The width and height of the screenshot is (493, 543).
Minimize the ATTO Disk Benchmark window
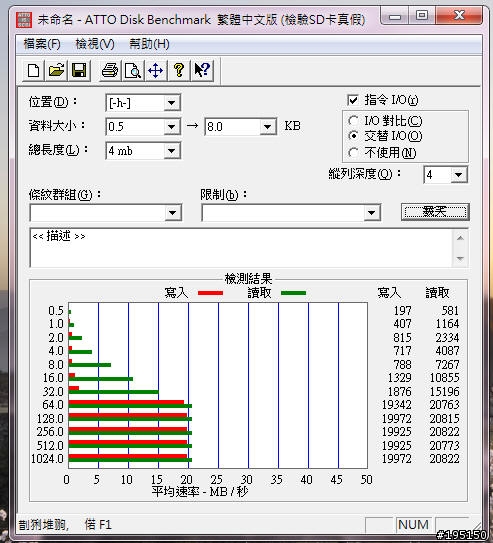click(x=394, y=16)
